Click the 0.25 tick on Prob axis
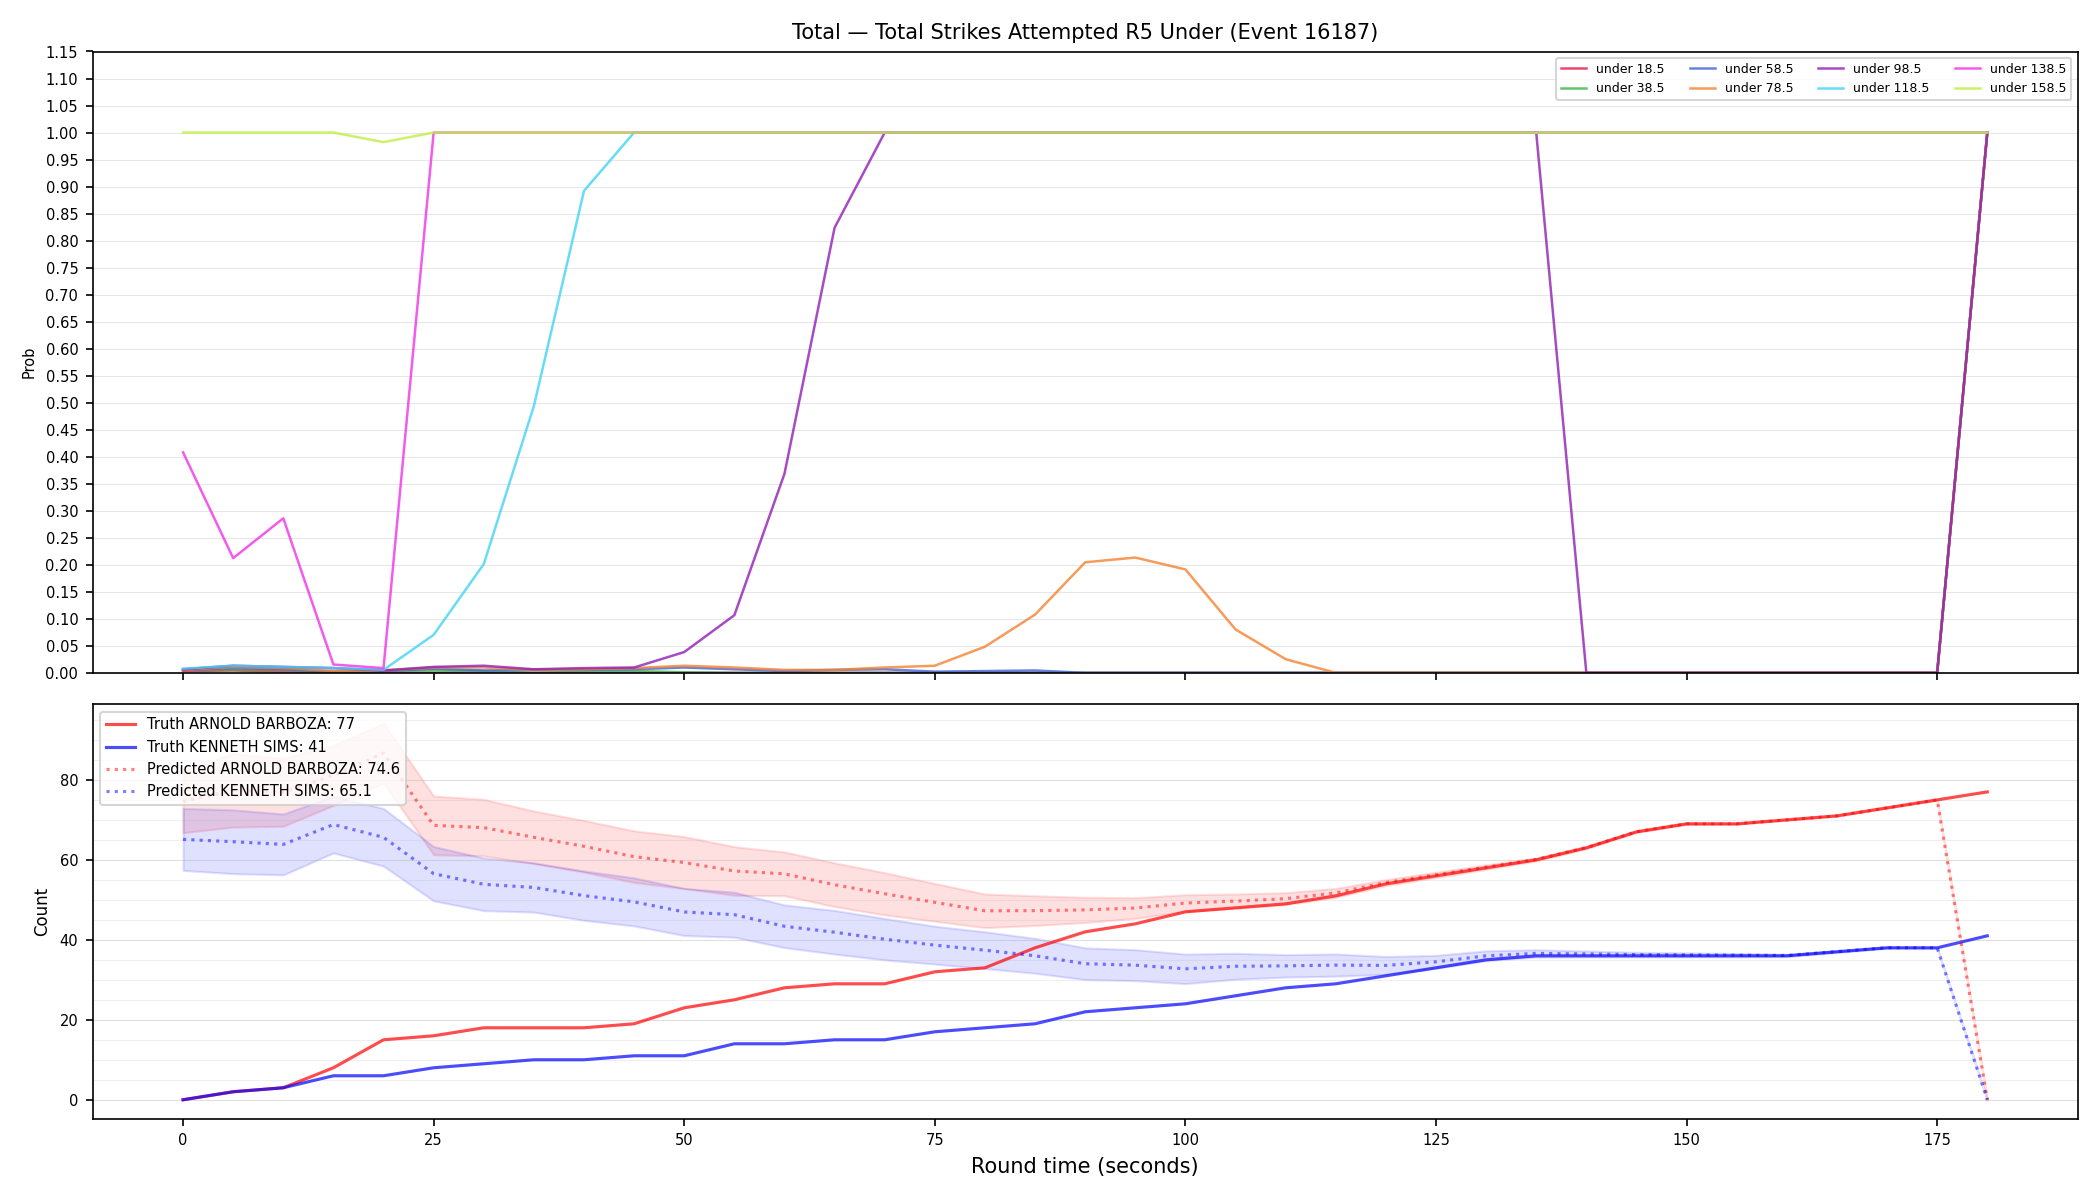The height and width of the screenshot is (1200, 2100). click(x=63, y=538)
